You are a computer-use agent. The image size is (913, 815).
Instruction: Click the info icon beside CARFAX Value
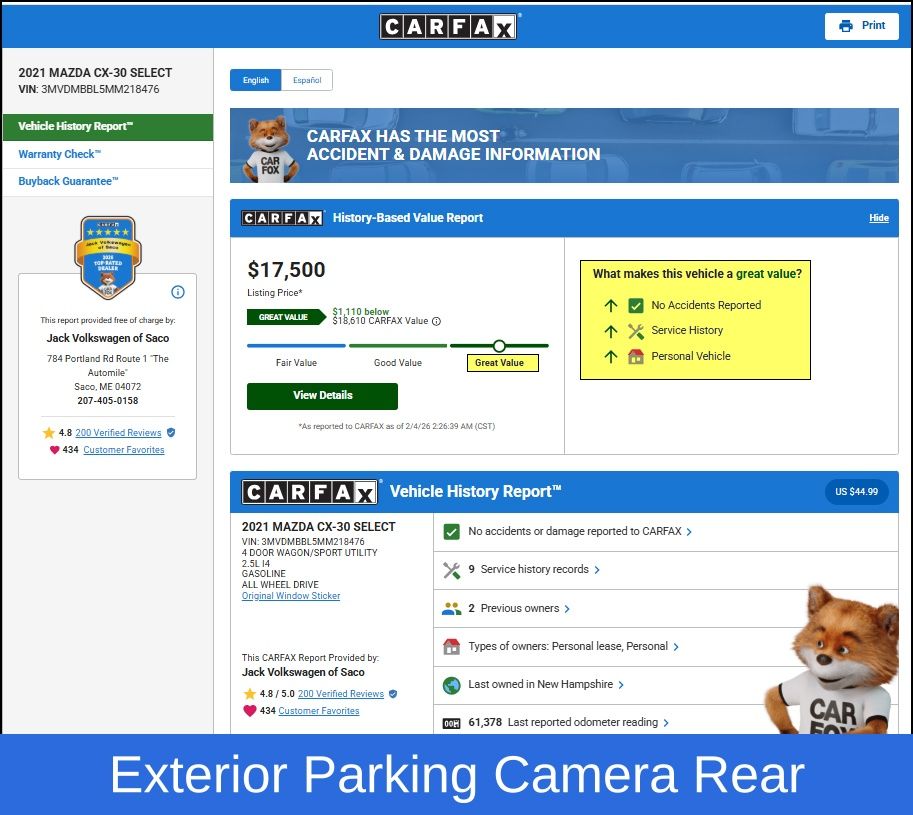[436, 322]
